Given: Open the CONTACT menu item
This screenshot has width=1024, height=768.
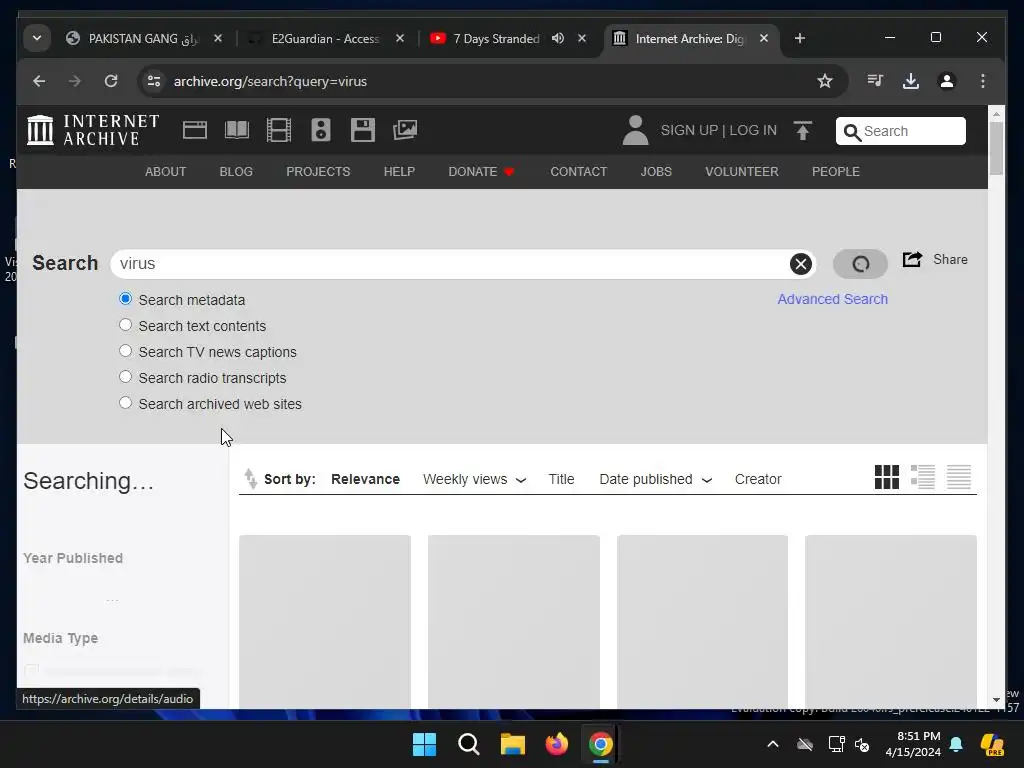Looking at the screenshot, I should (578, 172).
